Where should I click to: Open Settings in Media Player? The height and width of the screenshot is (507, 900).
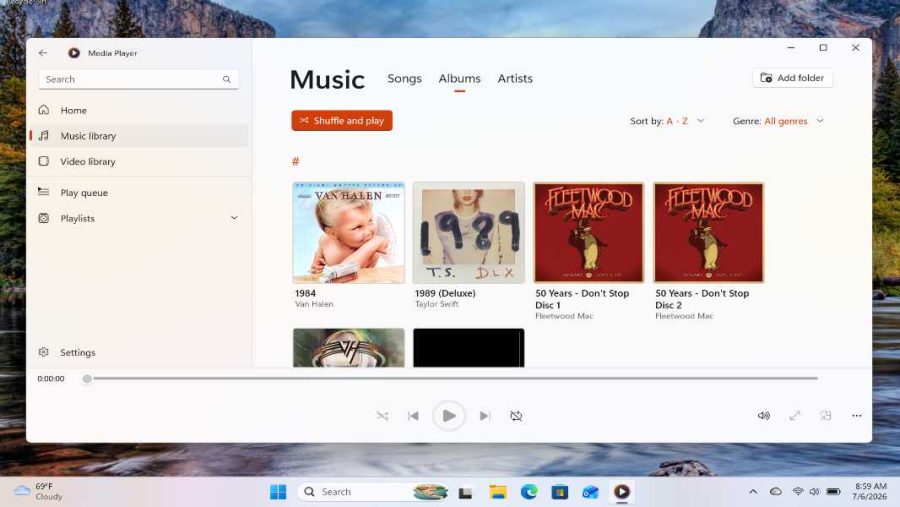pos(139,353)
